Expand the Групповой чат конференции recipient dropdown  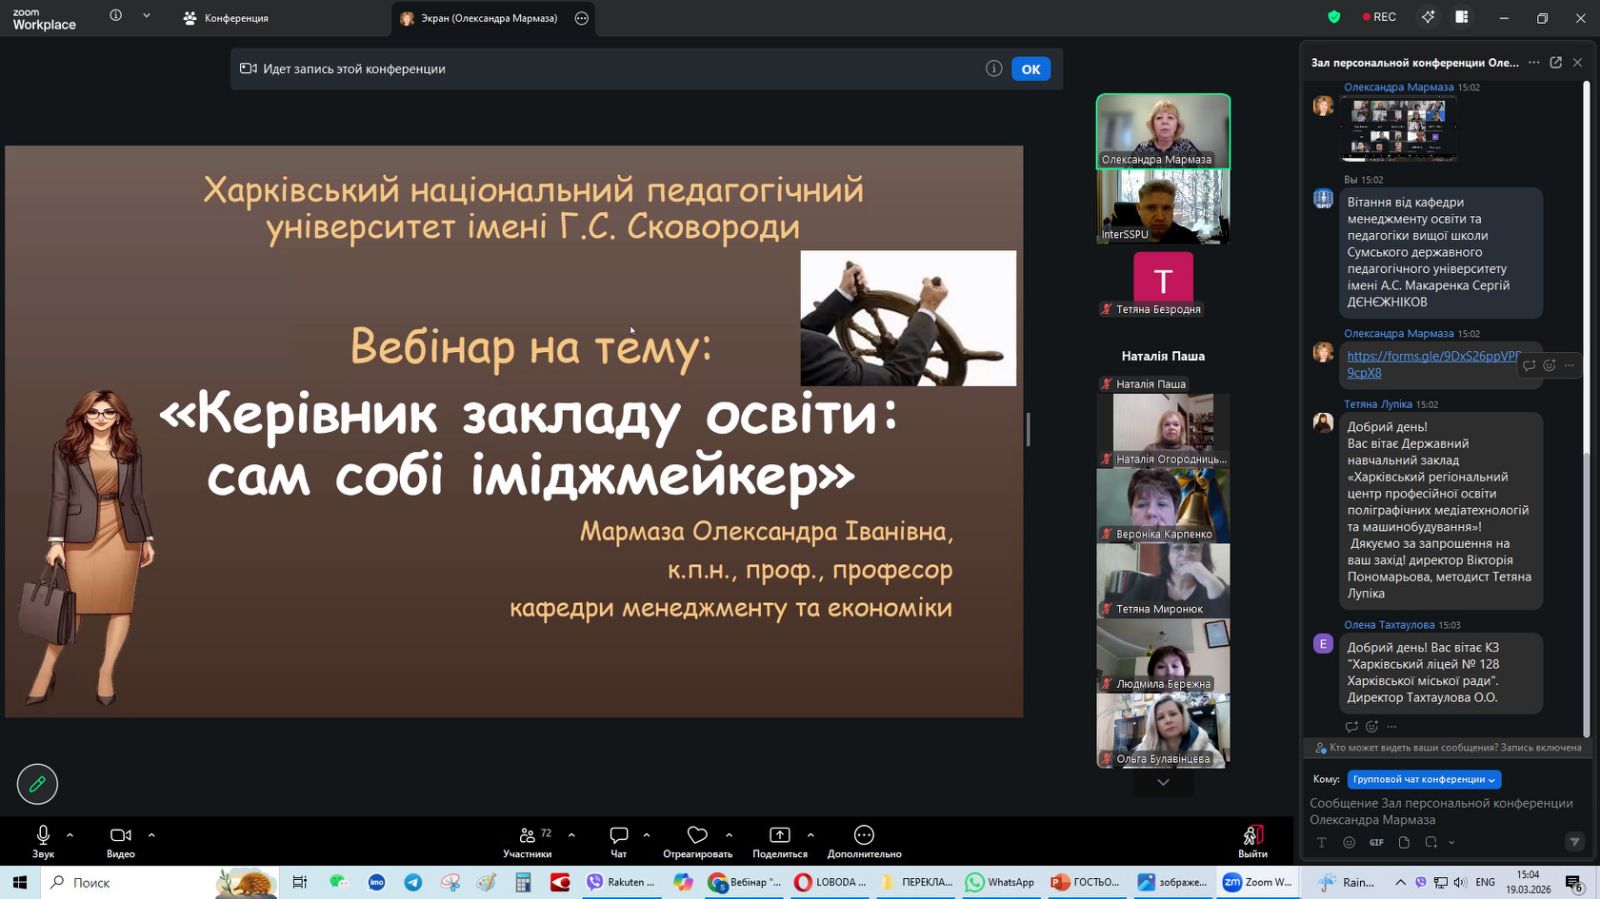pyautogui.click(x=1424, y=779)
